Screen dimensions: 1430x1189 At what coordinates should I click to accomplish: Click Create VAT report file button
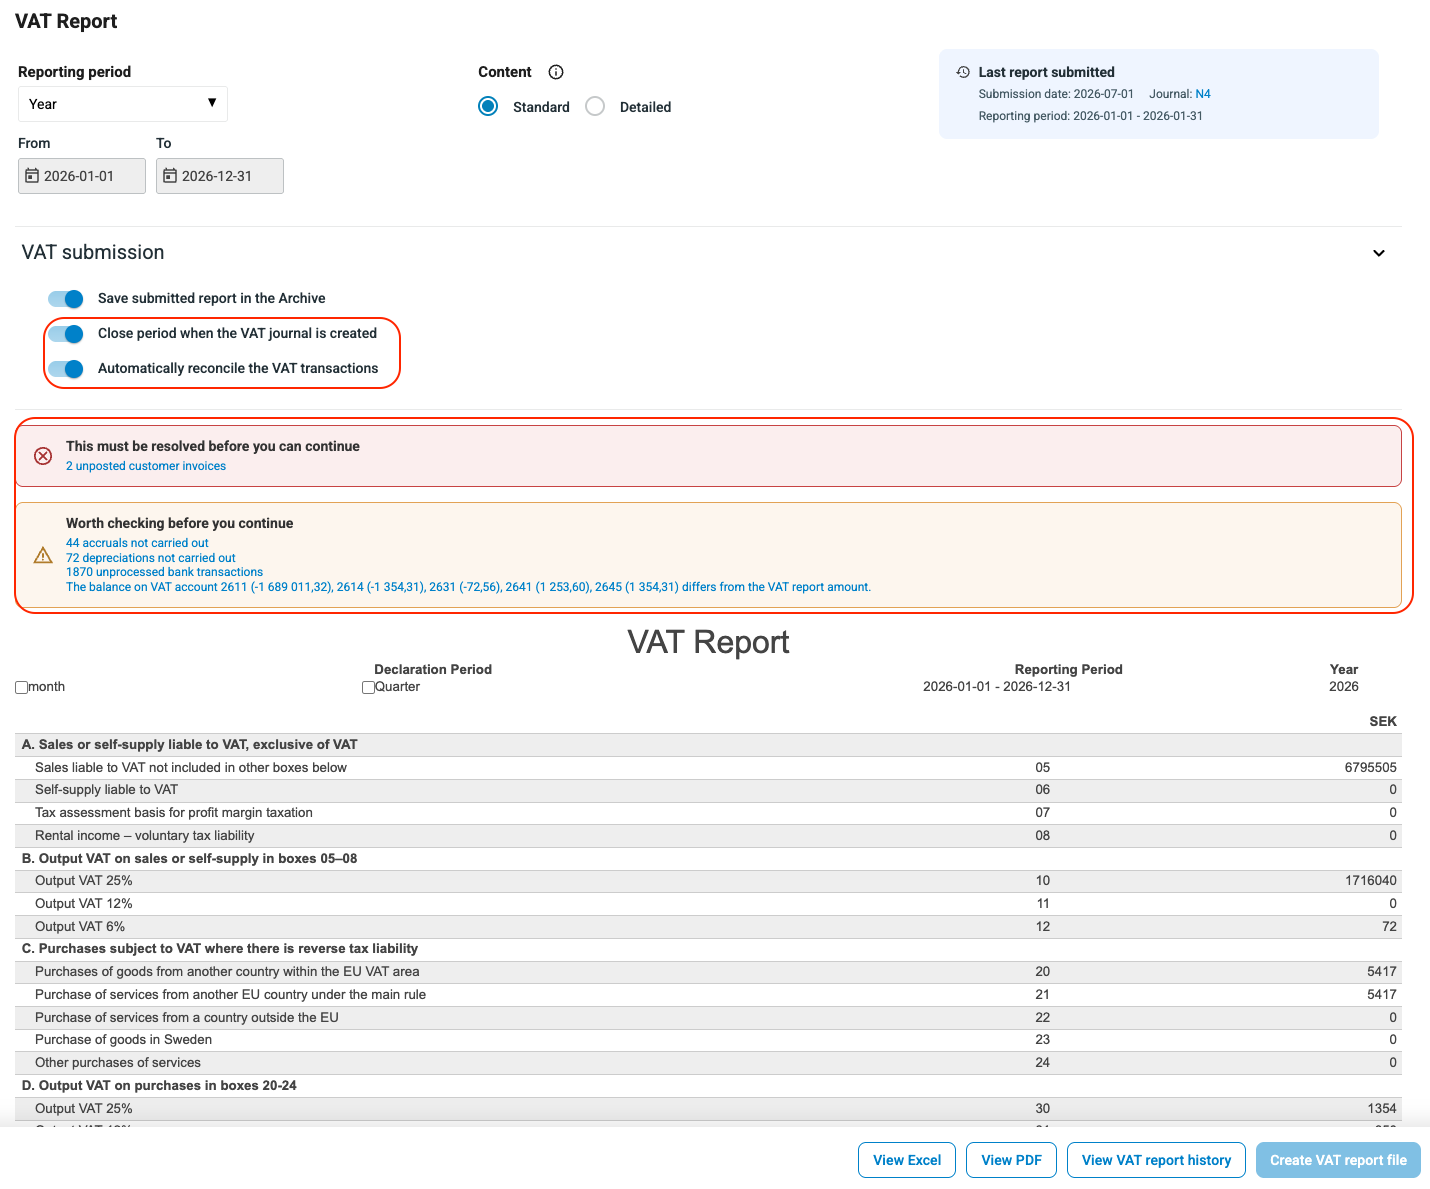1338,1160
